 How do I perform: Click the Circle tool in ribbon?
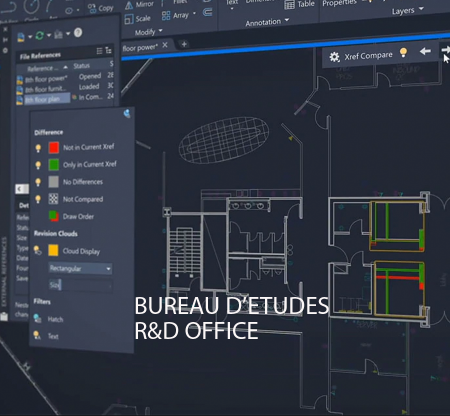(x=32, y=6)
